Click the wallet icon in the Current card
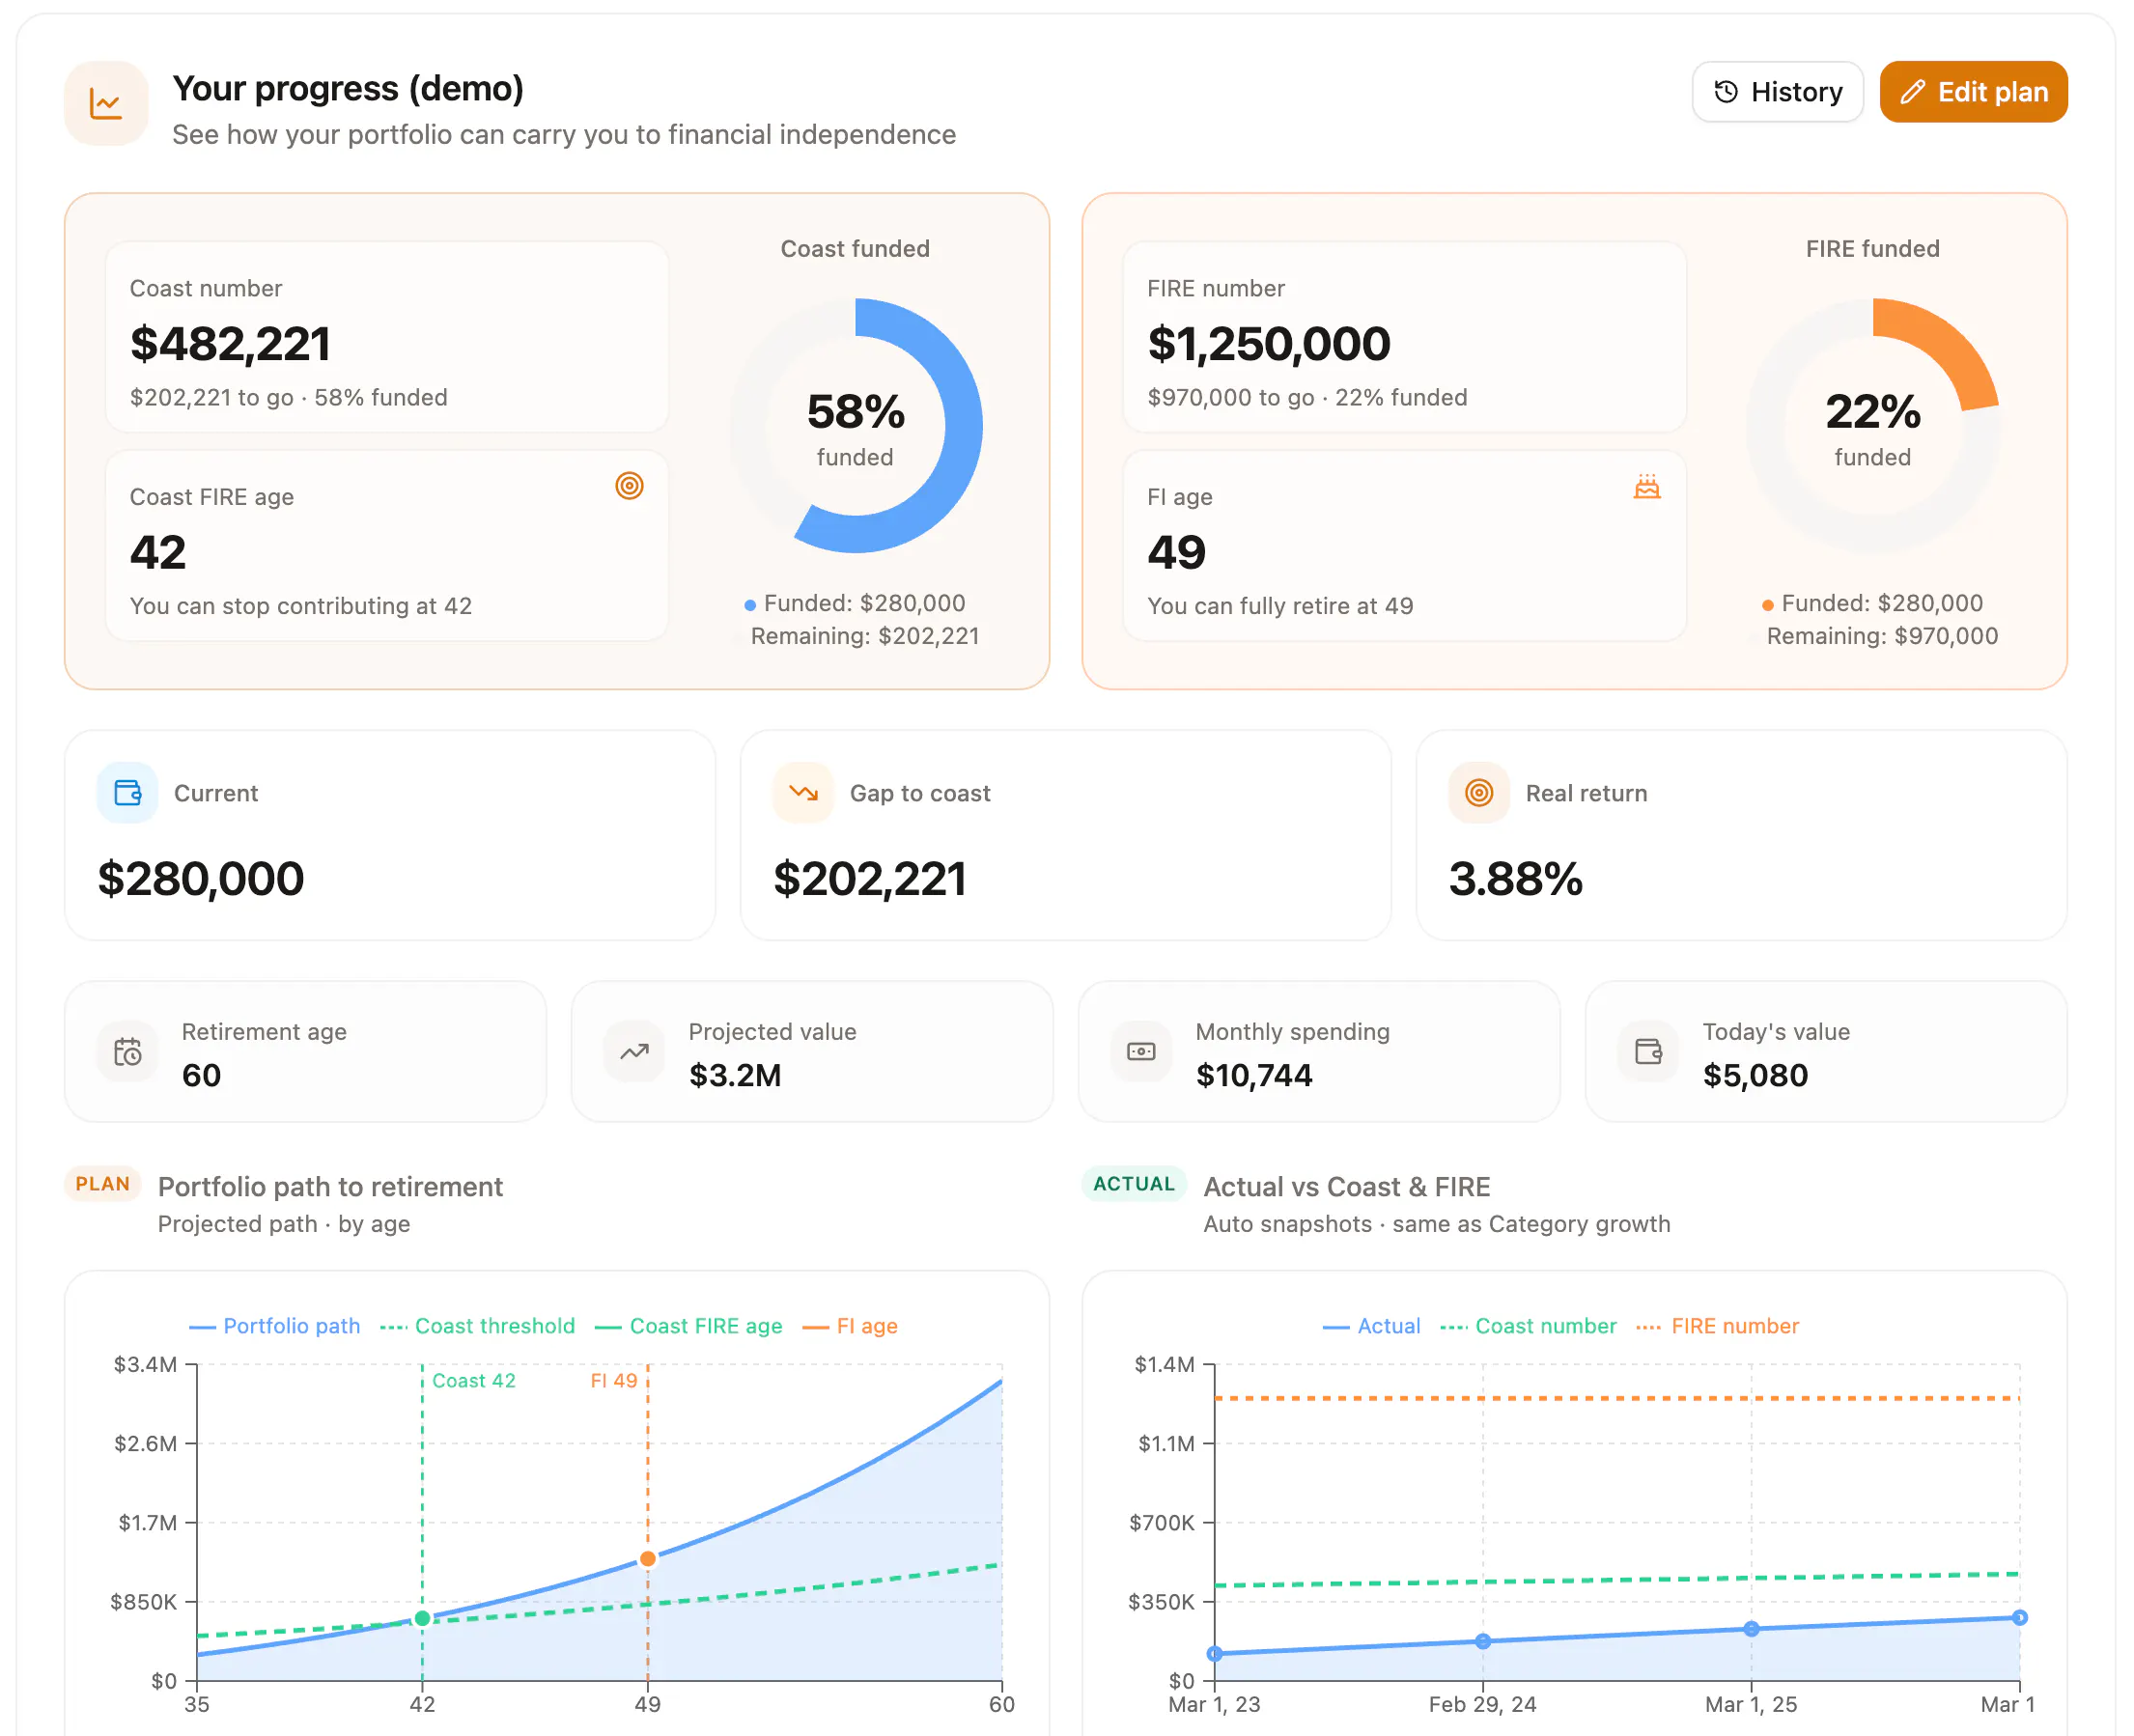This screenshot has width=2134, height=1736. click(128, 793)
